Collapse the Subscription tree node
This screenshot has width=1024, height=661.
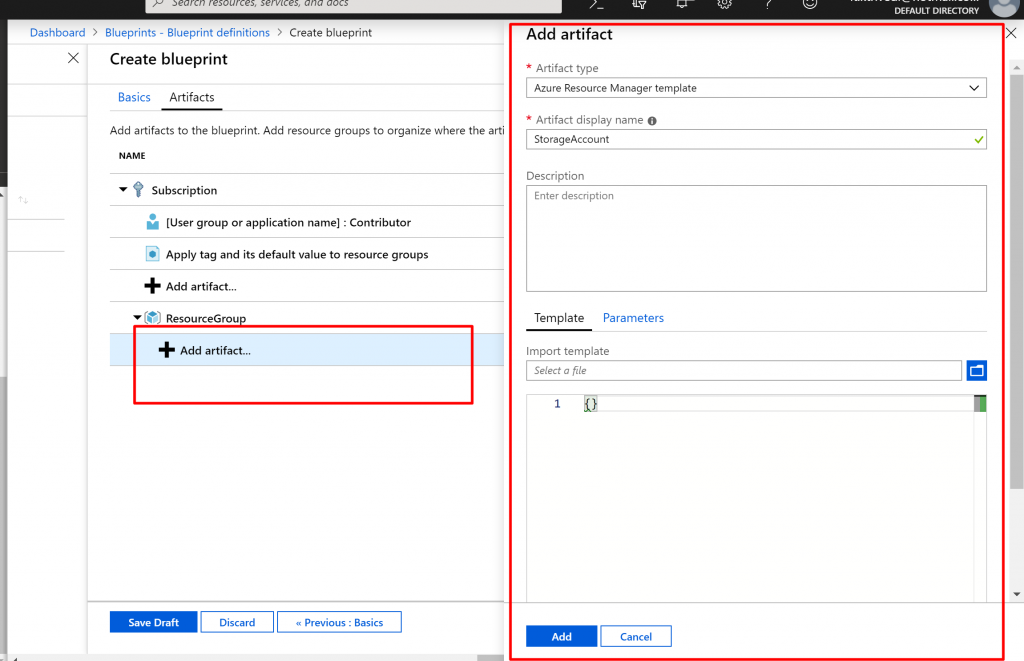(x=123, y=190)
